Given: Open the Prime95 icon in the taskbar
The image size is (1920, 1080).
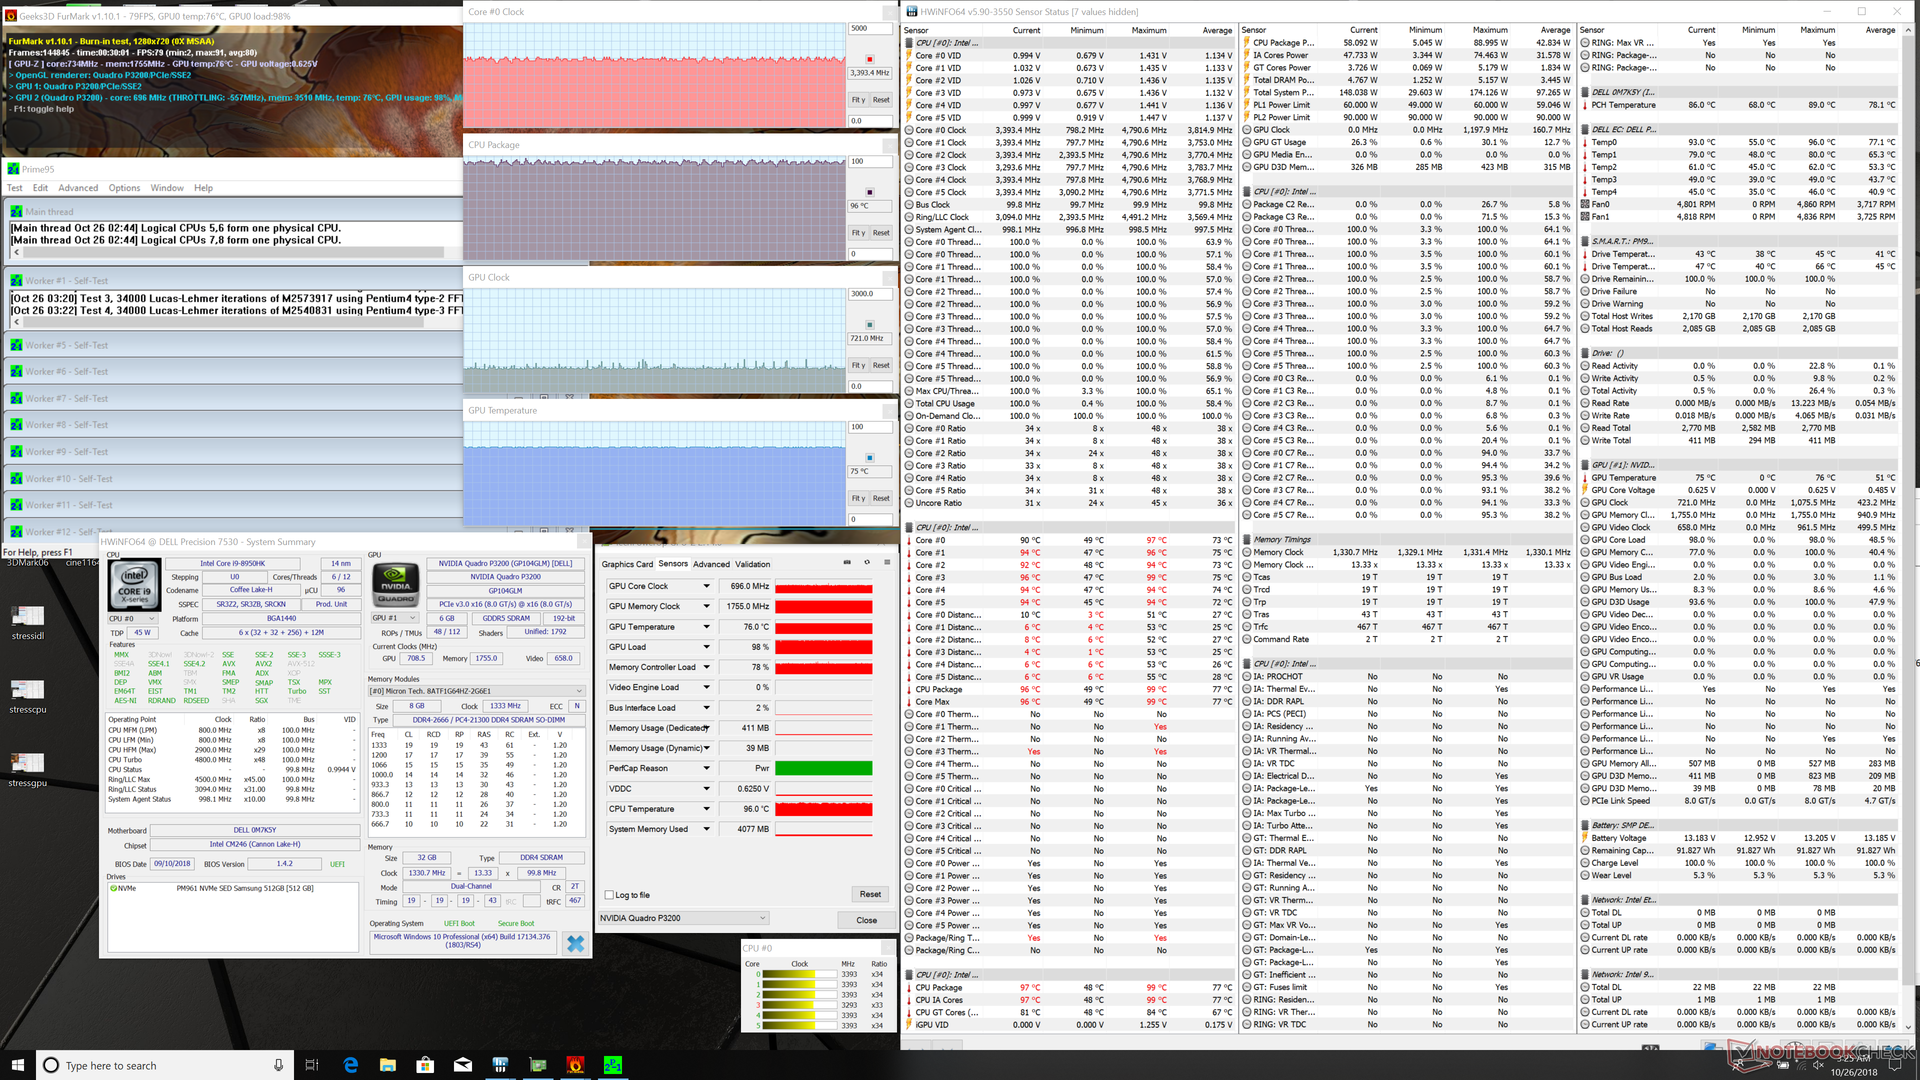Looking at the screenshot, I should [613, 1065].
